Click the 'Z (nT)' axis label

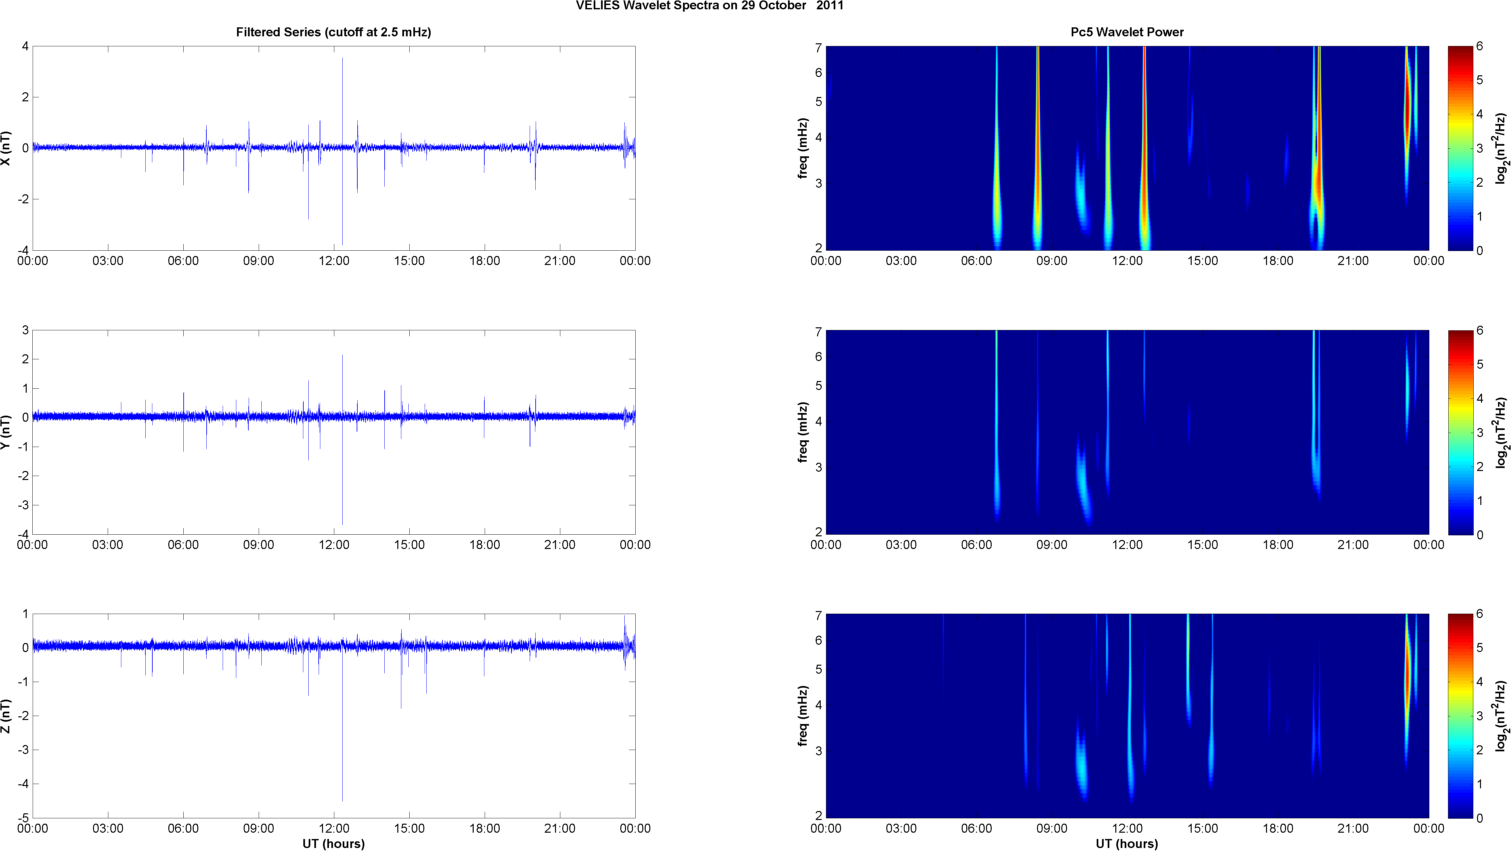[x=7, y=716]
